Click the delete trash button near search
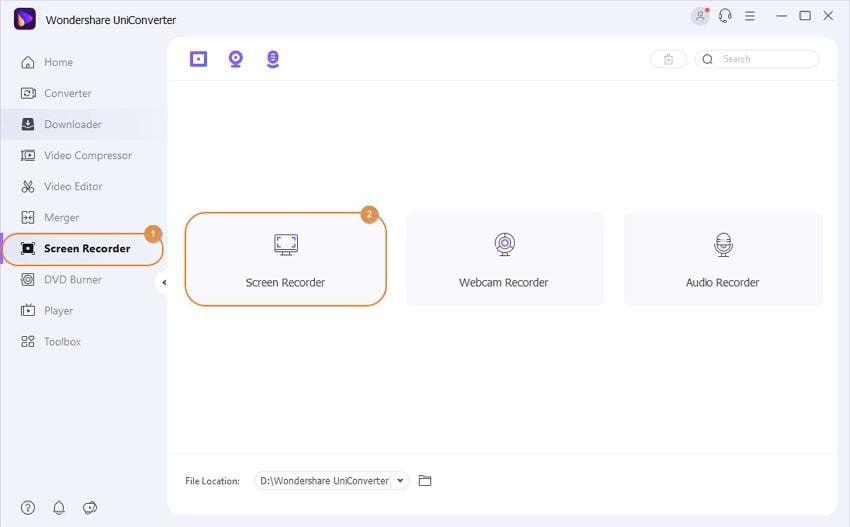 668,59
